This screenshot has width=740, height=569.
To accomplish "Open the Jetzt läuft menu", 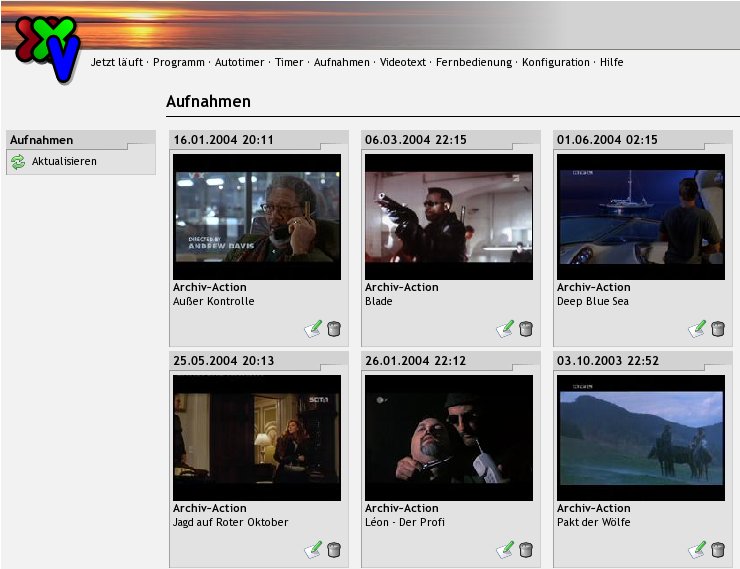I will tap(117, 62).
